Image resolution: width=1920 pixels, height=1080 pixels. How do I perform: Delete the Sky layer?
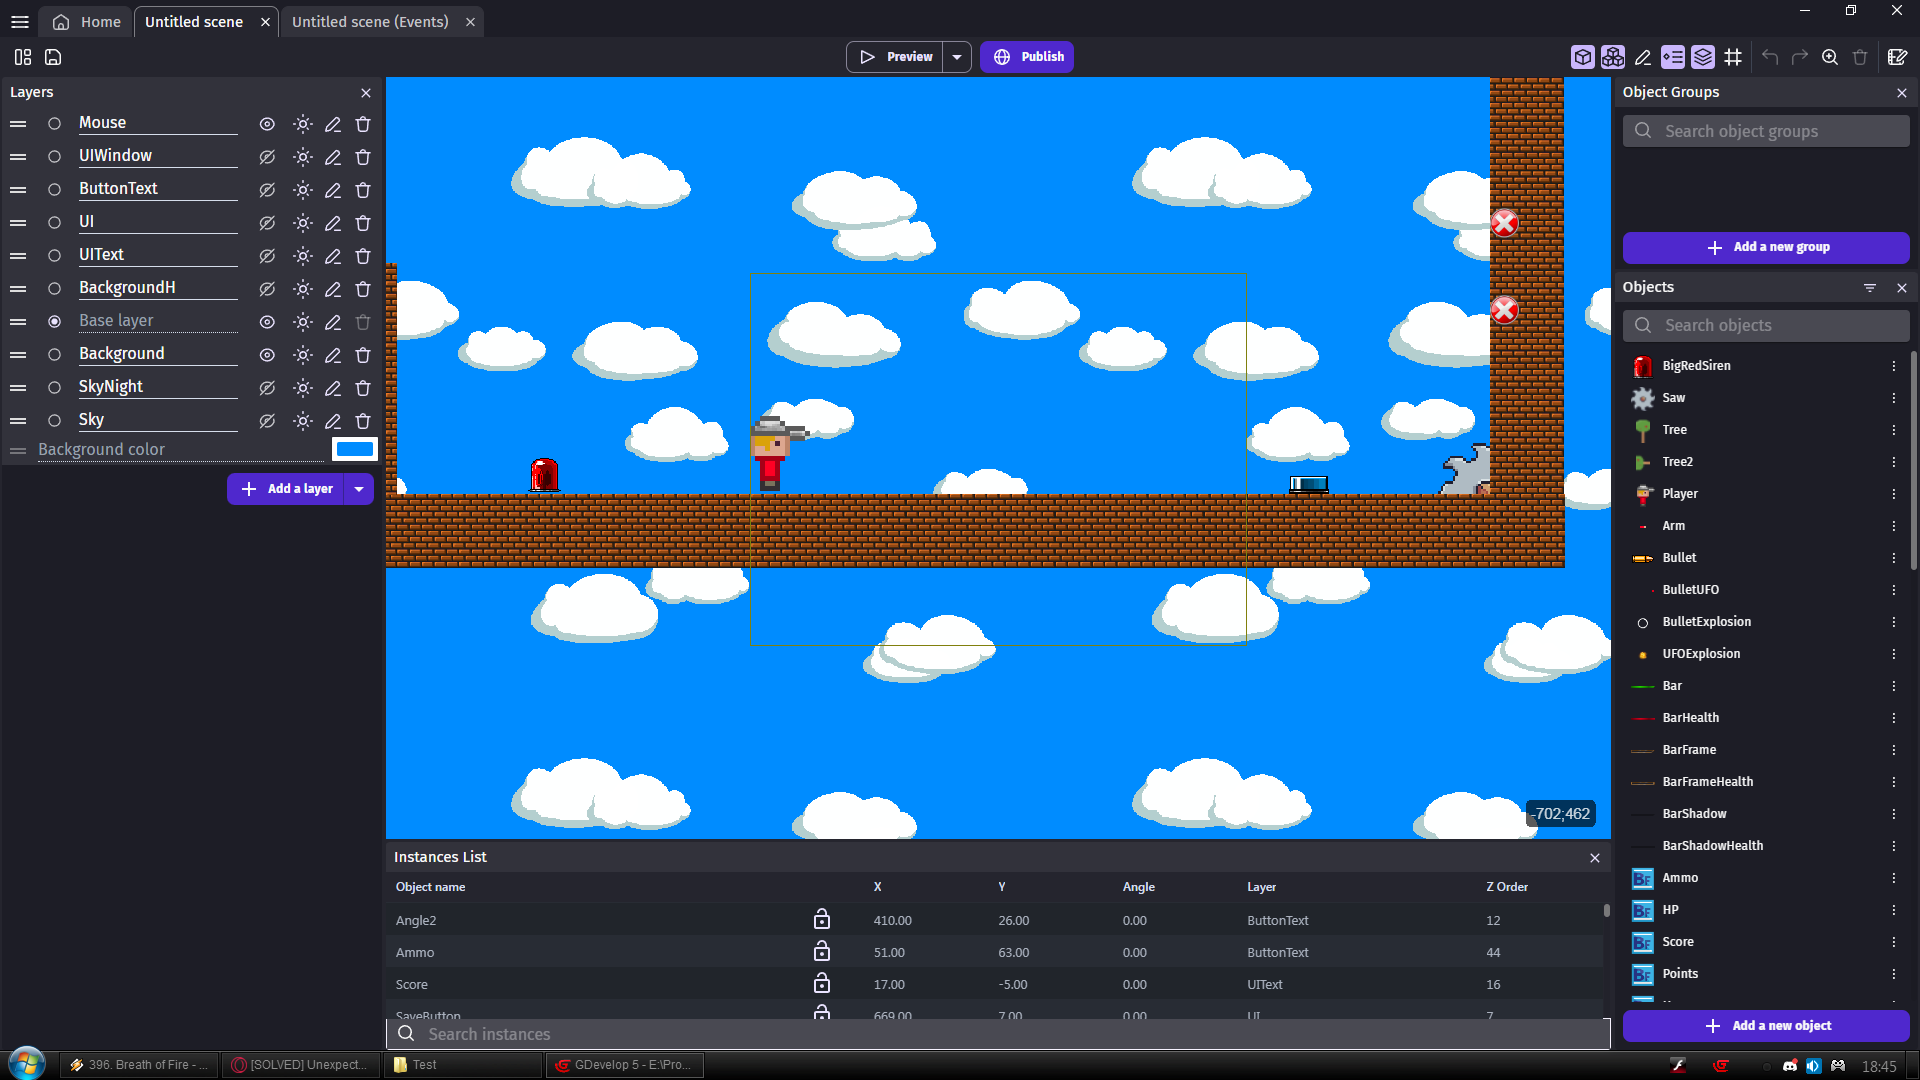pos(363,421)
